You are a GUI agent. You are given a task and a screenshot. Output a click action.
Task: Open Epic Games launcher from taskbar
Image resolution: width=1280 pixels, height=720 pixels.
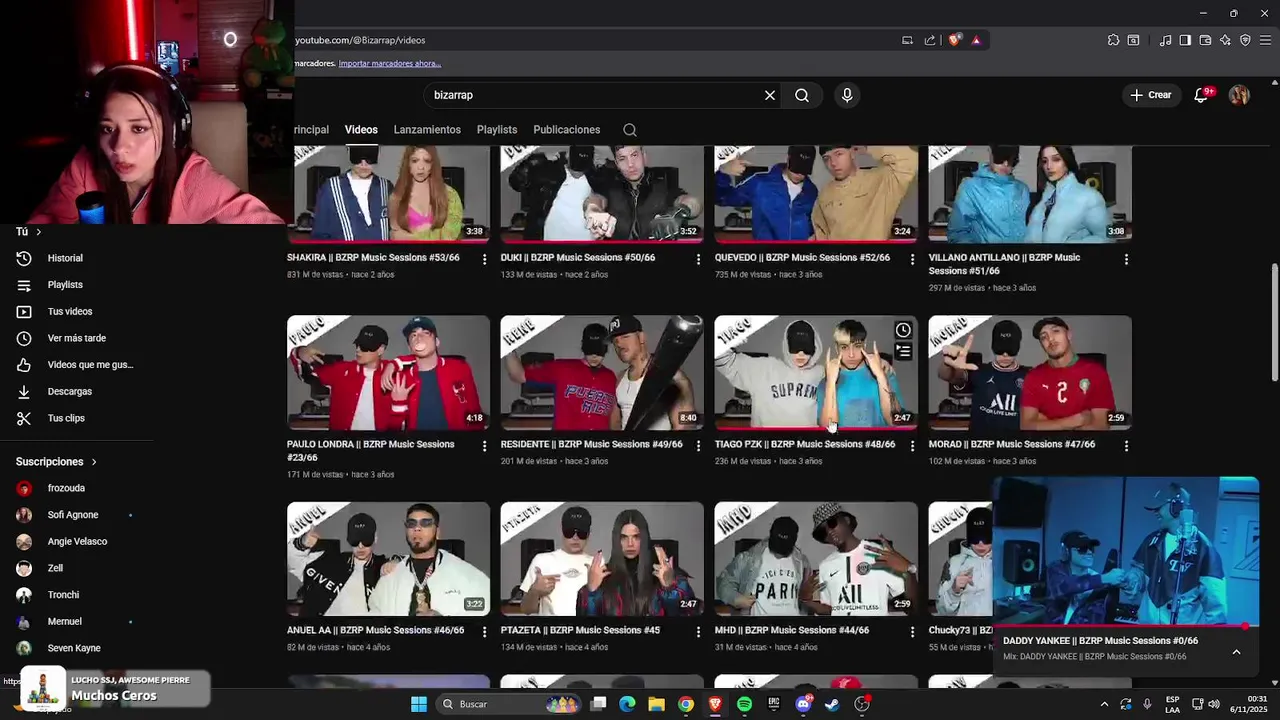click(774, 704)
